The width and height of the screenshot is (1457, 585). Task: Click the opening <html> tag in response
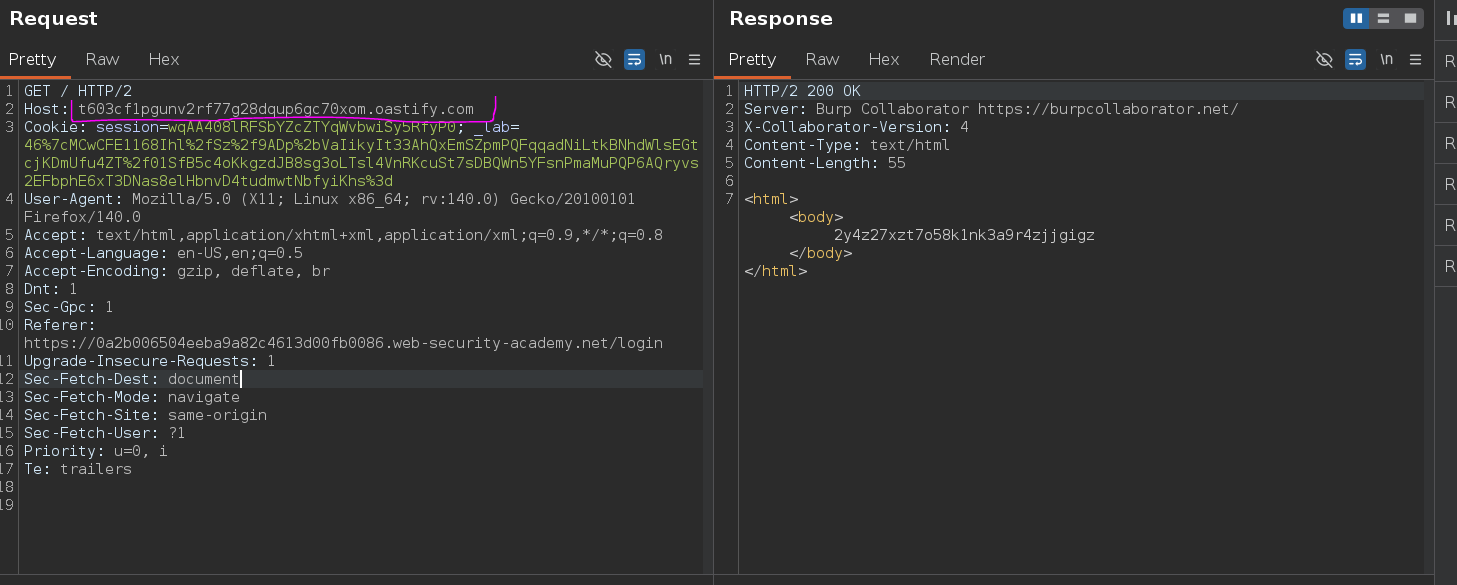(771, 199)
